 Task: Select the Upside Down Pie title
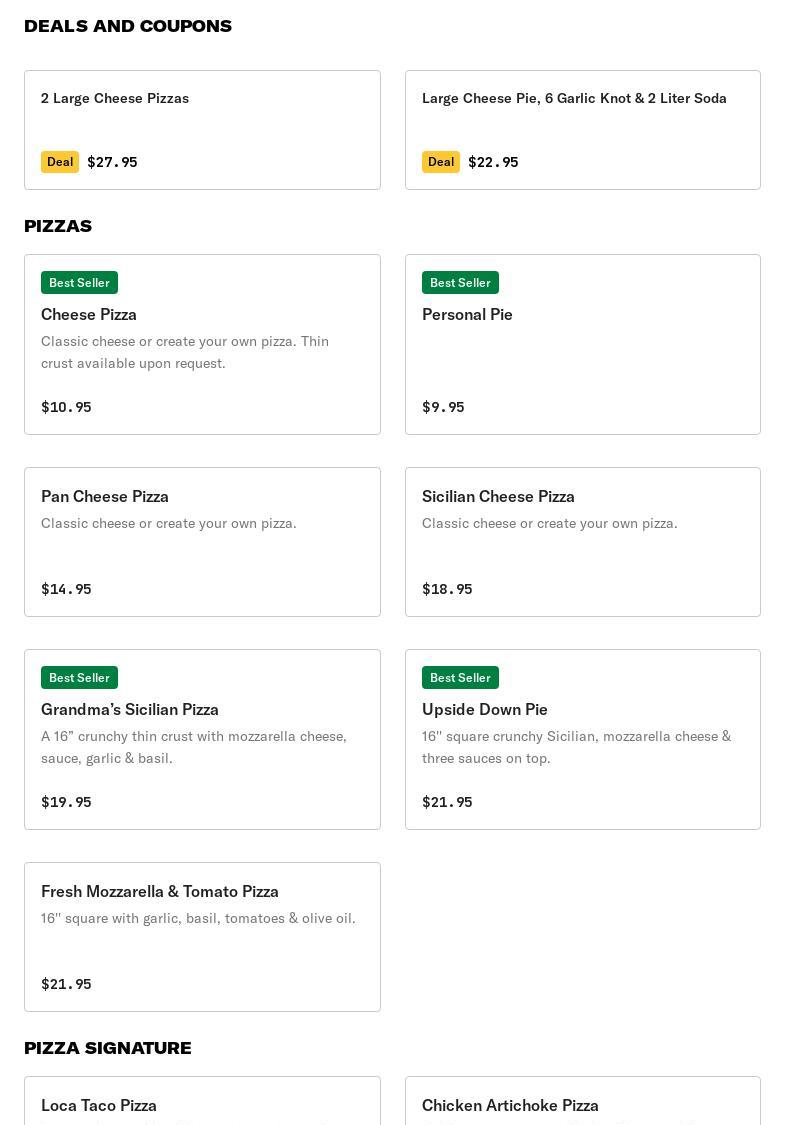click(x=485, y=710)
